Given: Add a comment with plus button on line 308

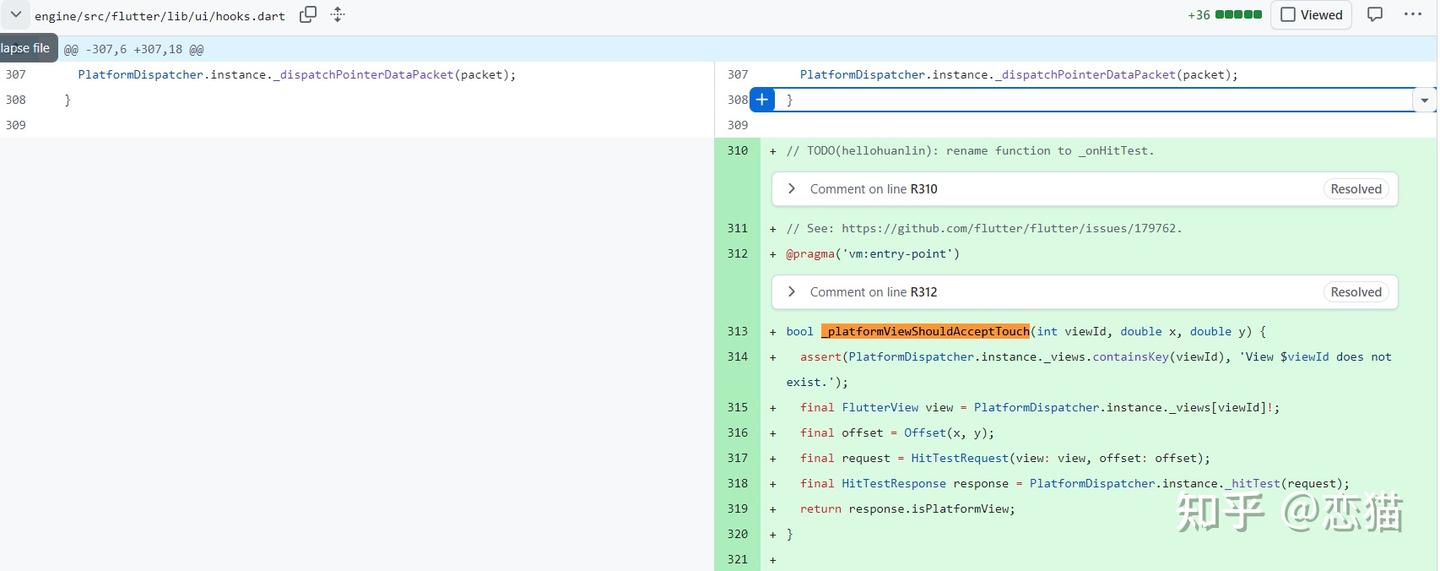Looking at the screenshot, I should [x=762, y=99].
